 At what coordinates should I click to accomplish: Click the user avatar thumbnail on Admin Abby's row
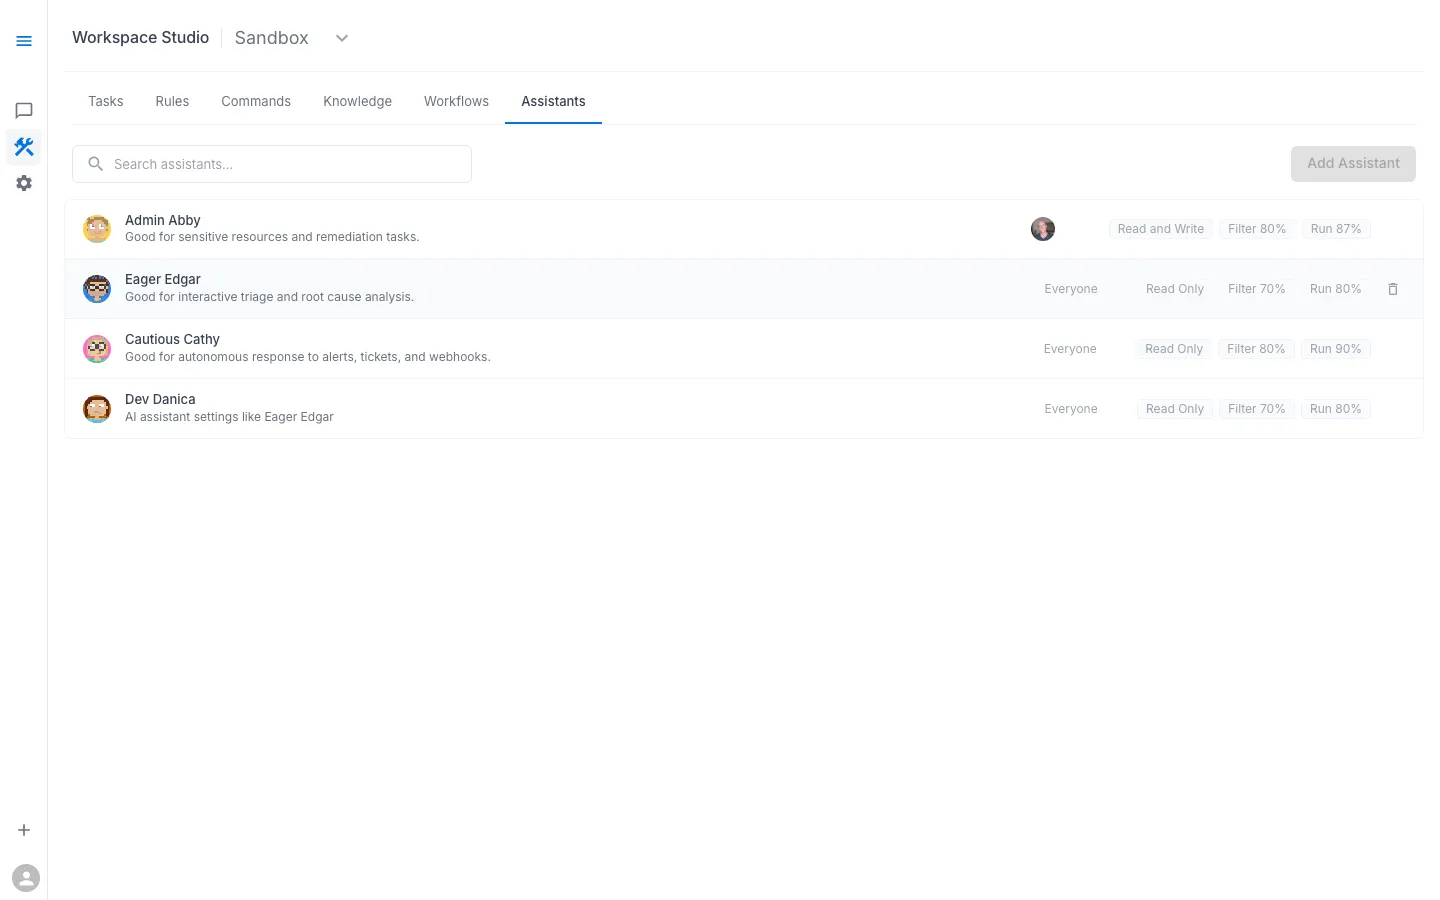(1043, 229)
